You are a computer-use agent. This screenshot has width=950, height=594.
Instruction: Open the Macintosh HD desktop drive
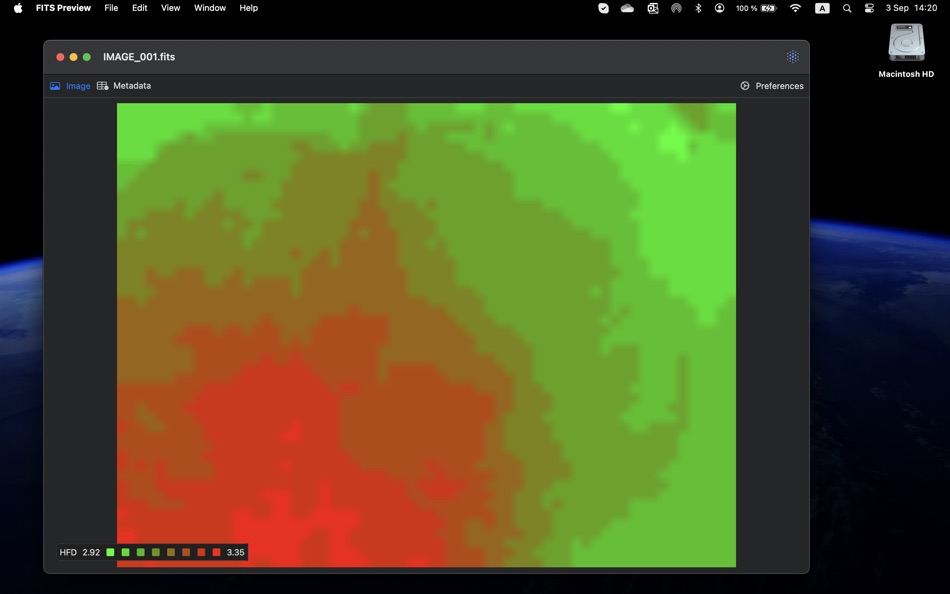[x=906, y=51]
